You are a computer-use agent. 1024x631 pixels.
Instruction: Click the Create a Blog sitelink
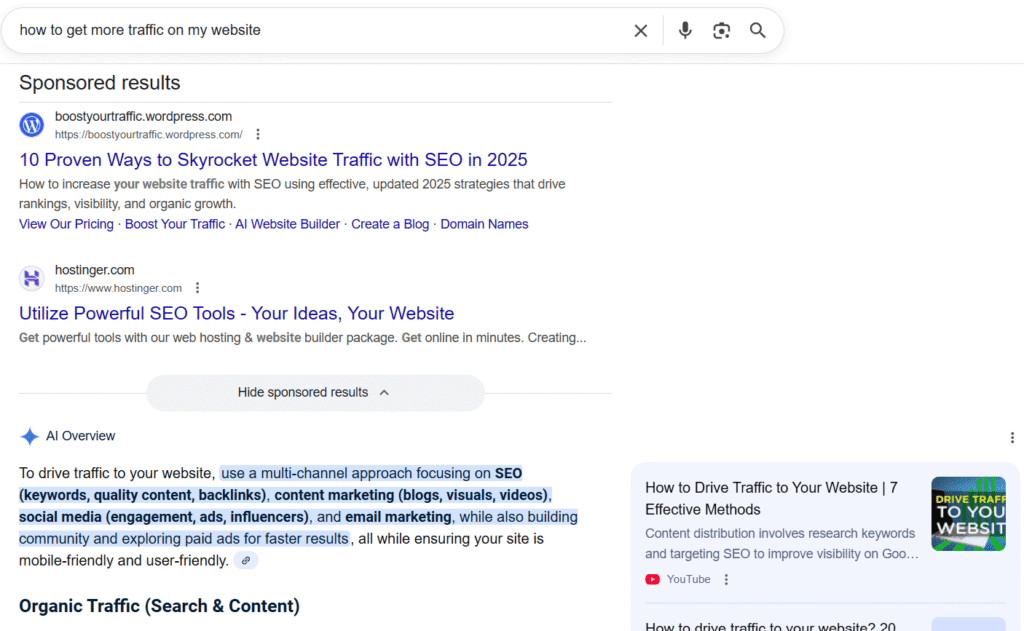(389, 224)
